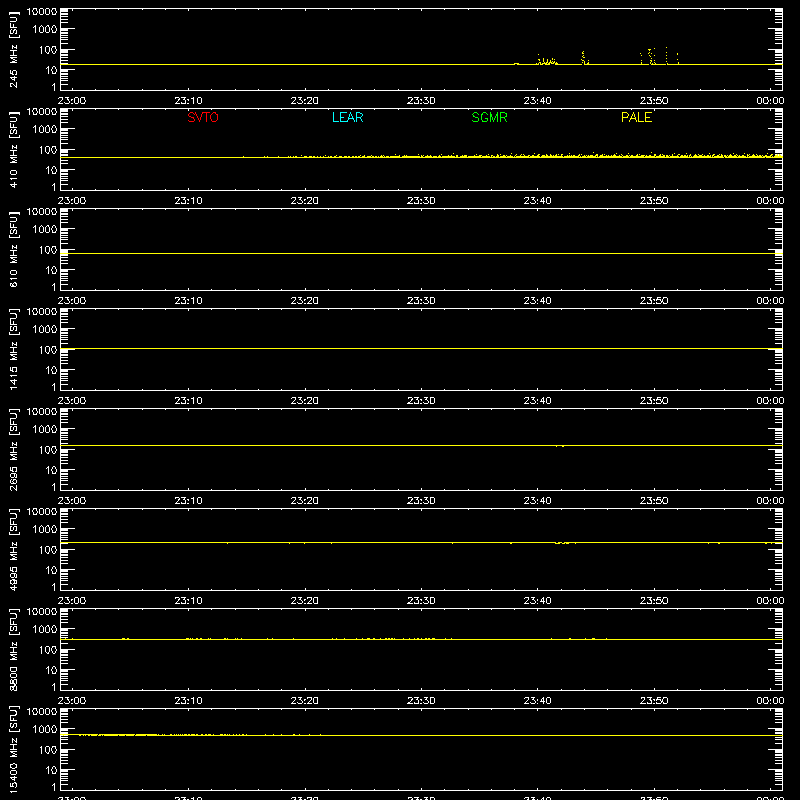Image resolution: width=800 pixels, height=800 pixels.
Task: Click 23:00 tick label under 4995 MHz plot
Action: coord(72,601)
